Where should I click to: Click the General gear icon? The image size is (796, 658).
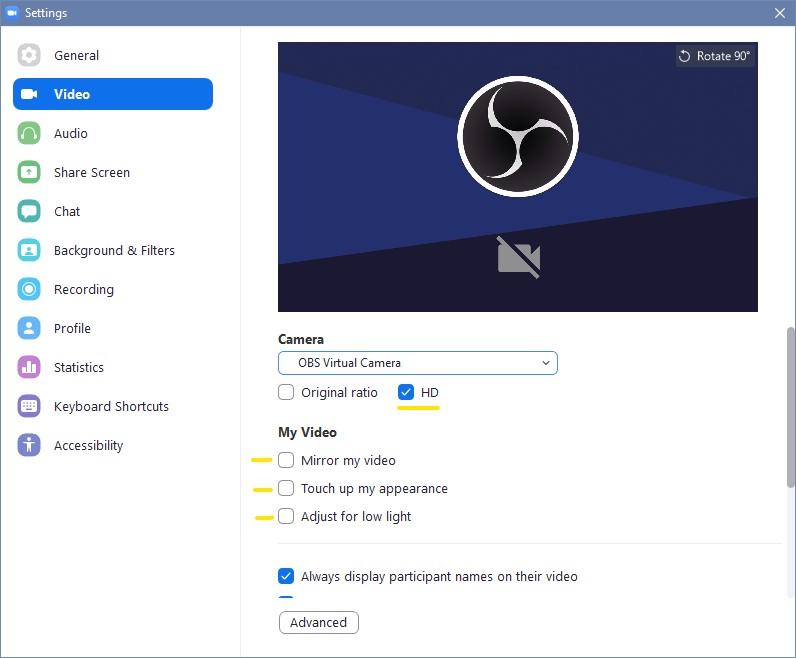[29, 55]
